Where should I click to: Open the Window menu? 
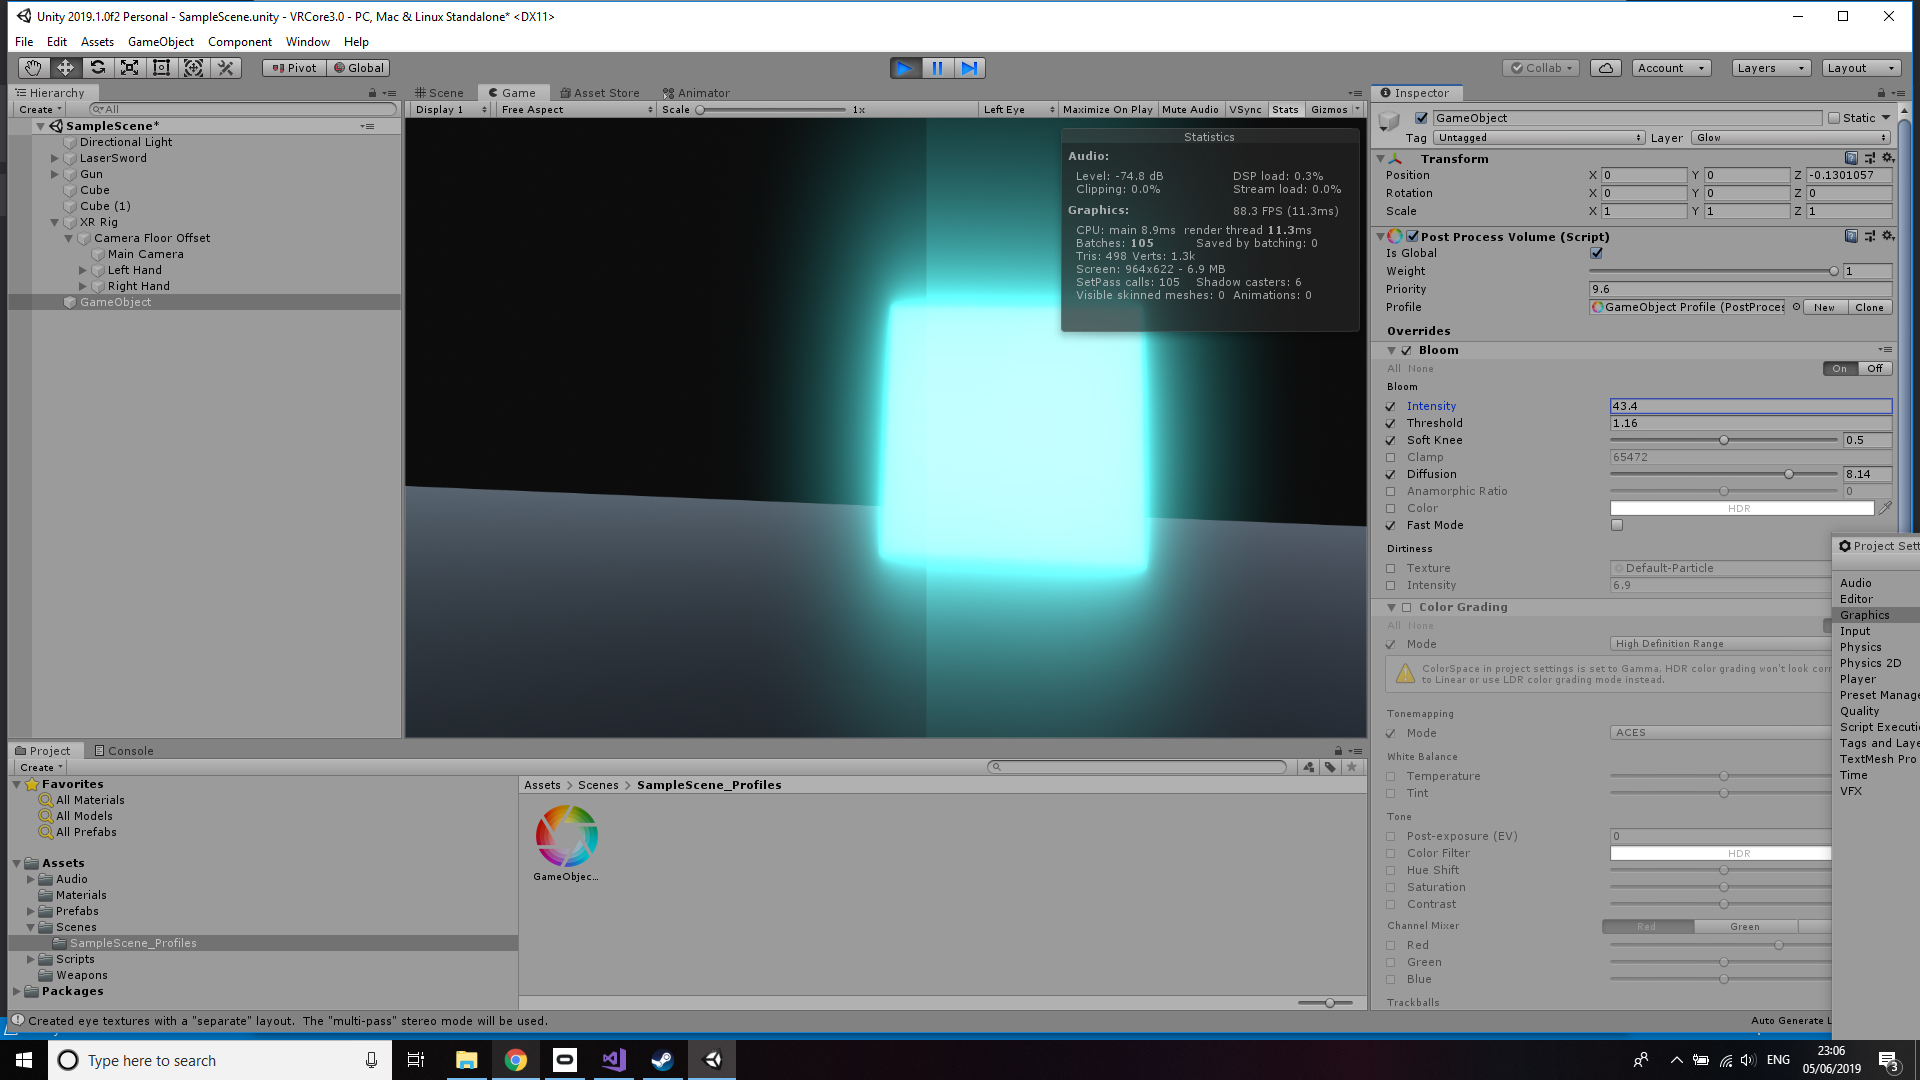coord(307,42)
